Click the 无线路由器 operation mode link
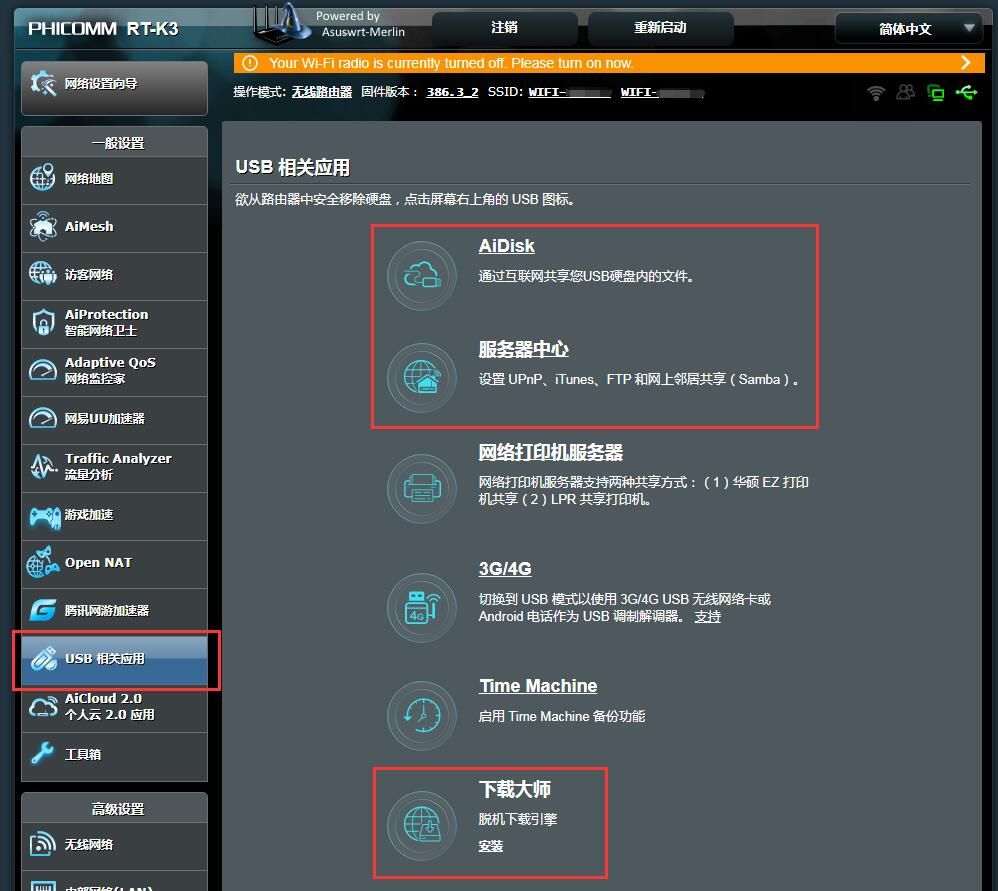Screen dimensions: 998x891 coord(321,92)
